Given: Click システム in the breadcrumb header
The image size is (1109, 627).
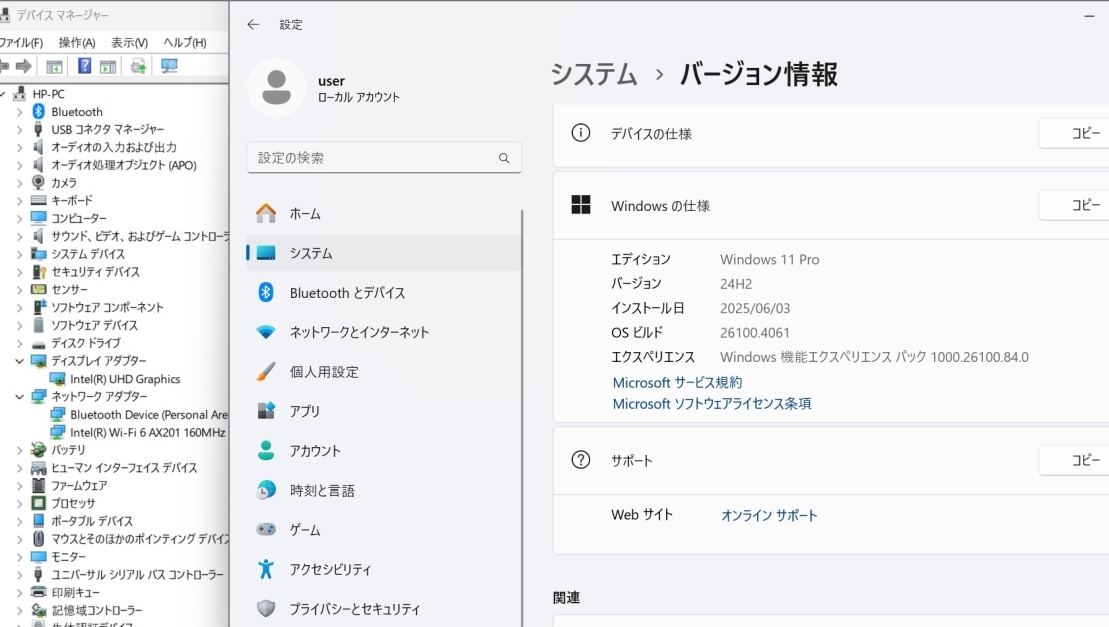Looking at the screenshot, I should point(593,74).
